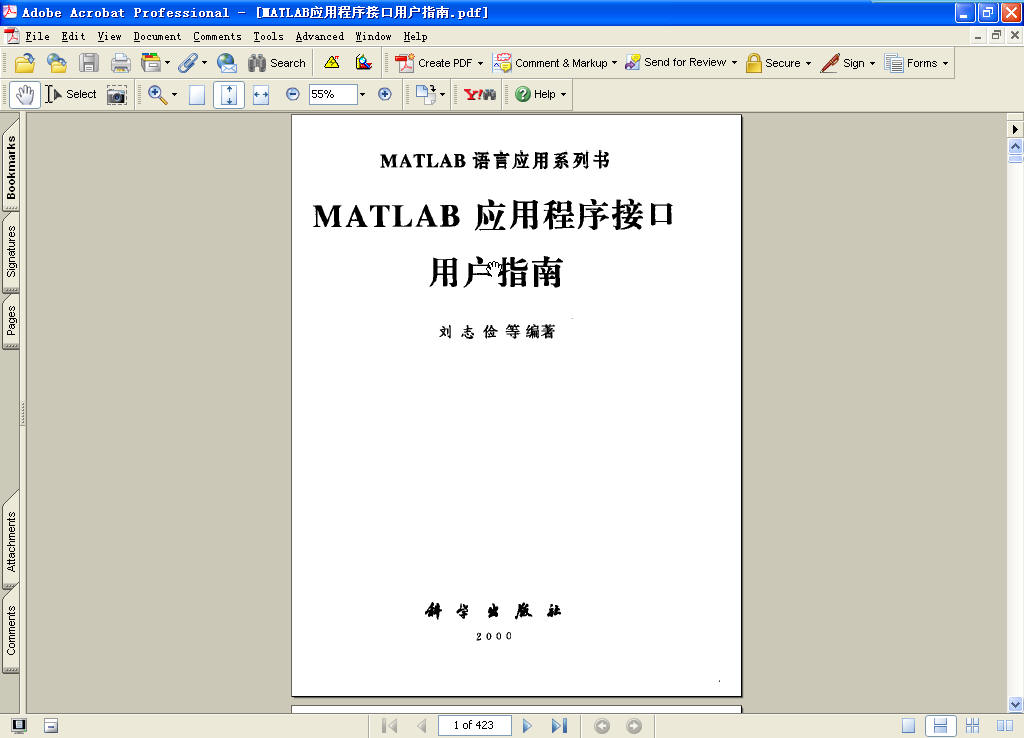Click the picture tasks icon beside warning
Viewport: 1024px width, 738px height.
click(364, 63)
